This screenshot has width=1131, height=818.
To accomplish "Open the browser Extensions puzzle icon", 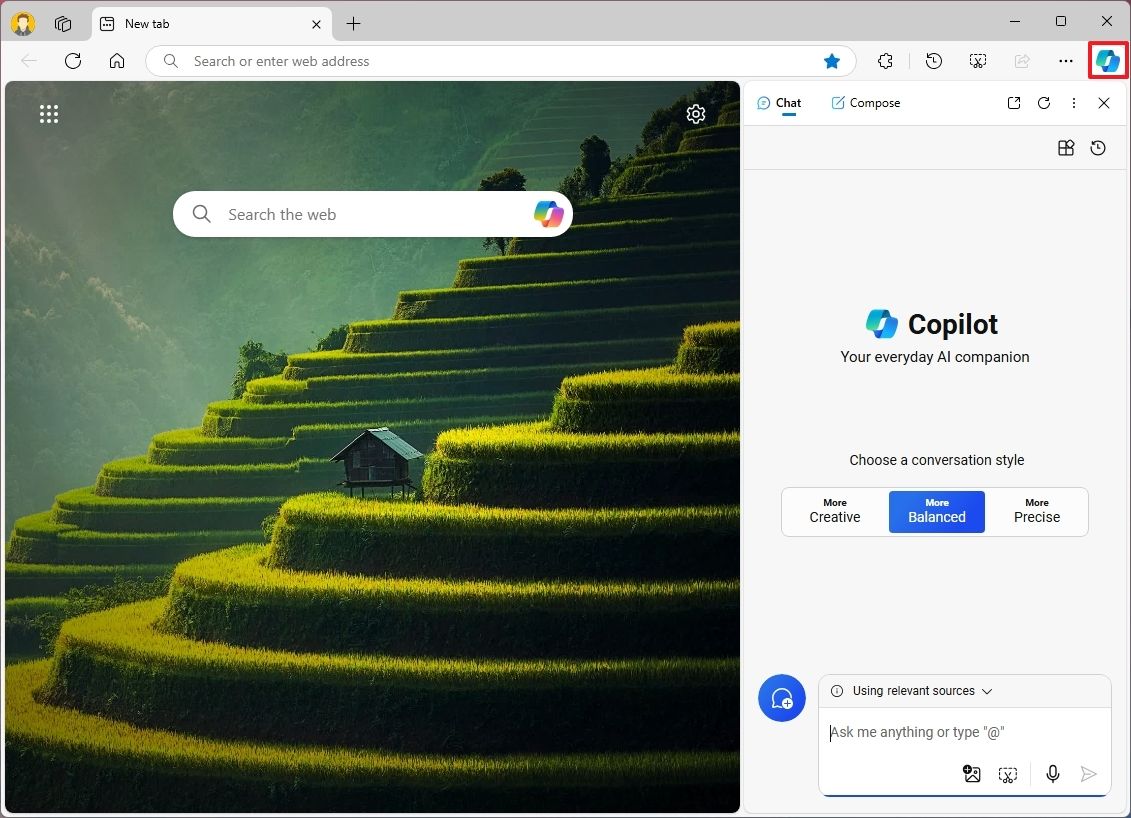I will 885,61.
